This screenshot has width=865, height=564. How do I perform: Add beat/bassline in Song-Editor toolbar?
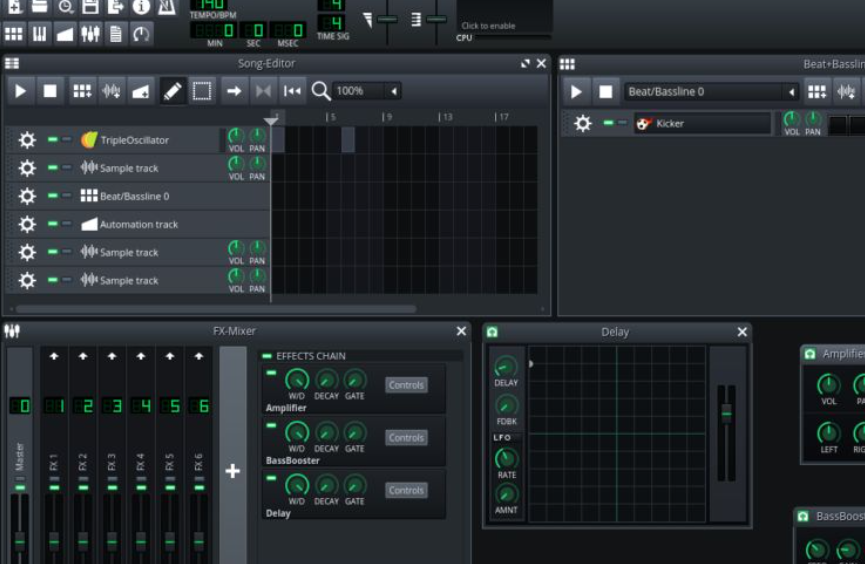tap(82, 91)
